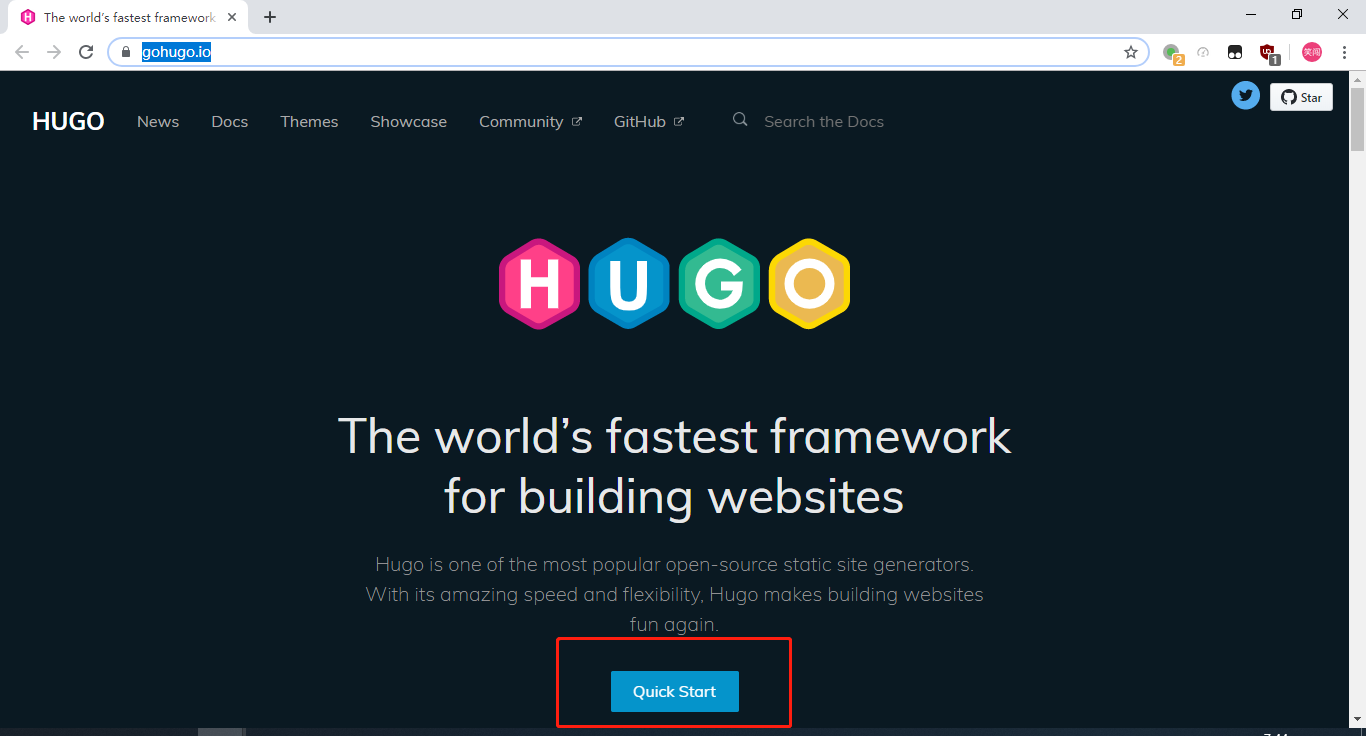Click the paragraph starting Hugo is one of

(x=675, y=594)
